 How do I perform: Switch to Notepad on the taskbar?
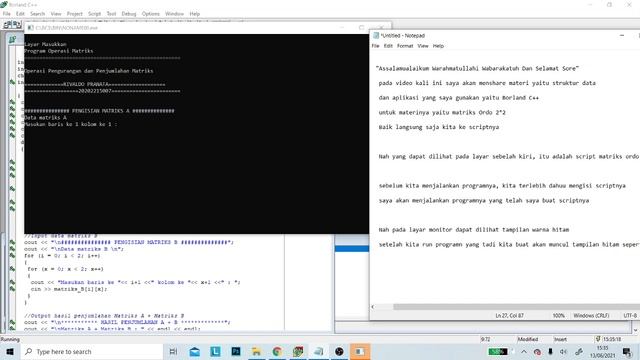pos(318,351)
